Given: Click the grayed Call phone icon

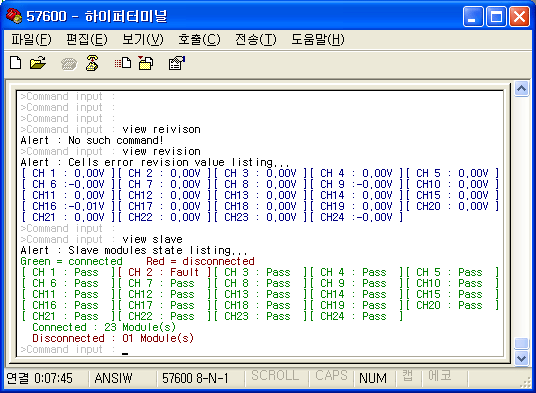Looking at the screenshot, I should tap(69, 64).
